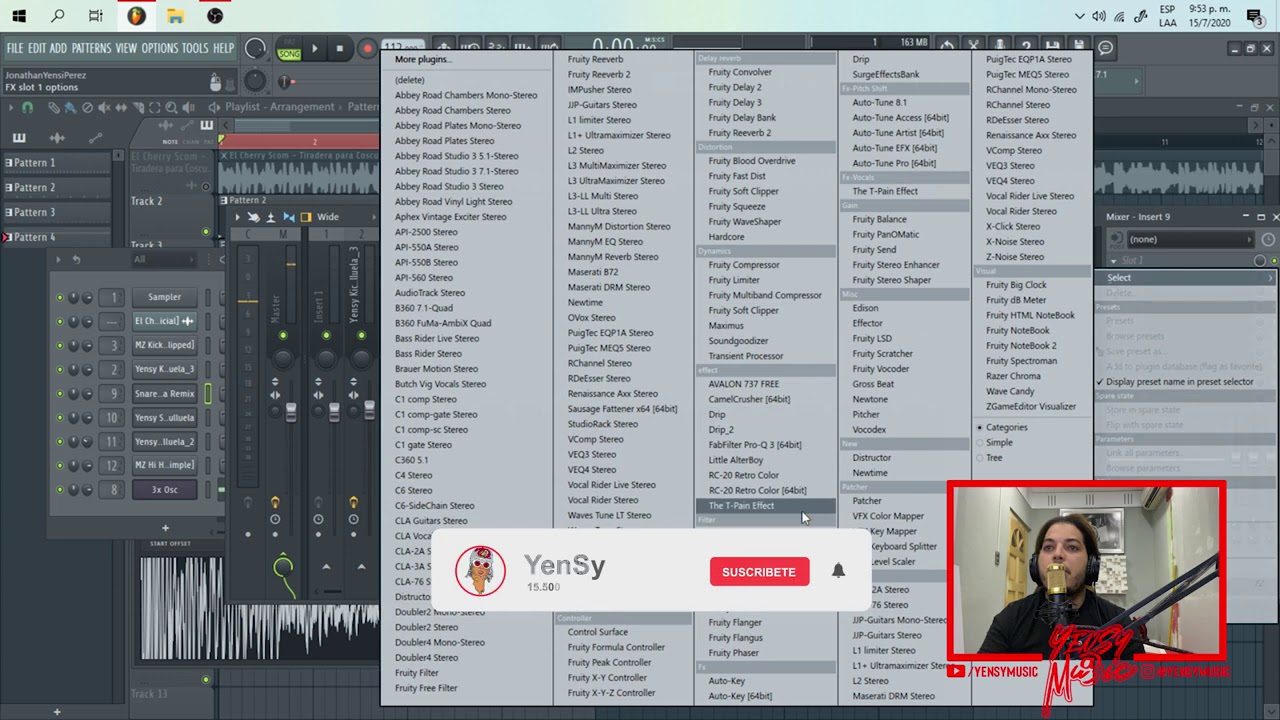
Task: Adjust Insert 1 volume fader
Action: tap(334, 412)
